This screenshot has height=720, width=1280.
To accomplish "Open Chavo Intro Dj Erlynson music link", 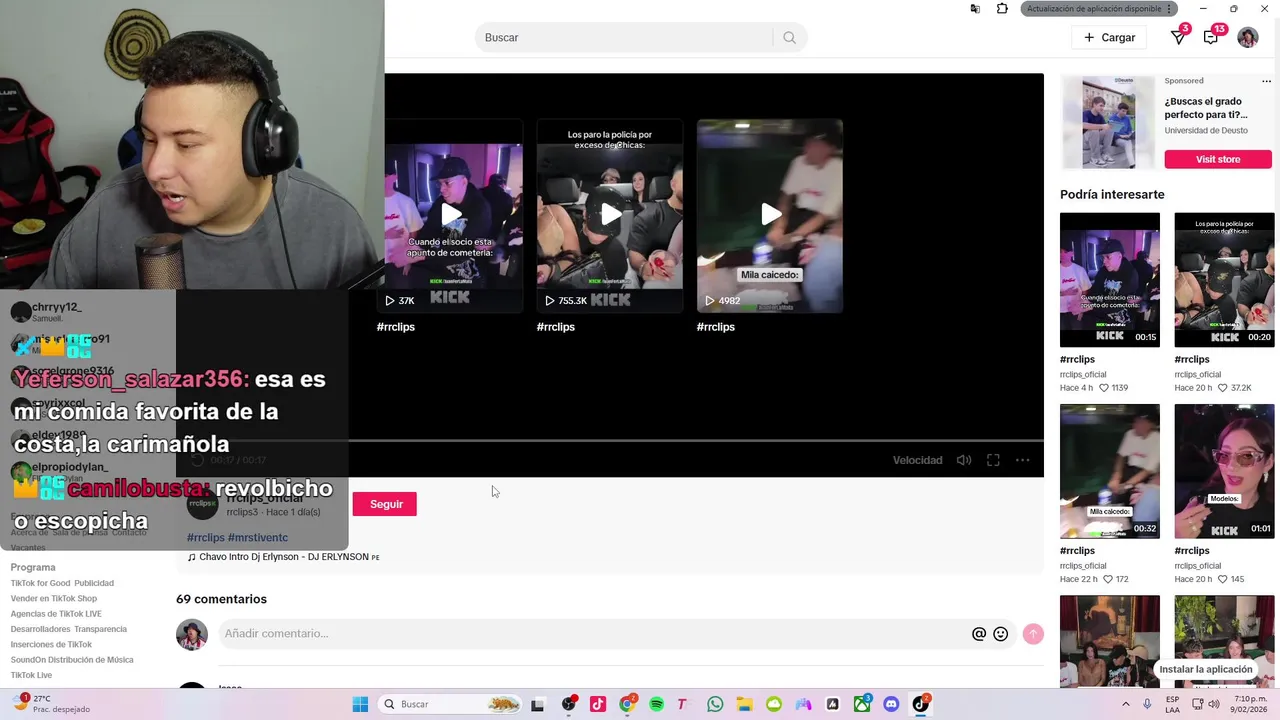I will click(284, 557).
